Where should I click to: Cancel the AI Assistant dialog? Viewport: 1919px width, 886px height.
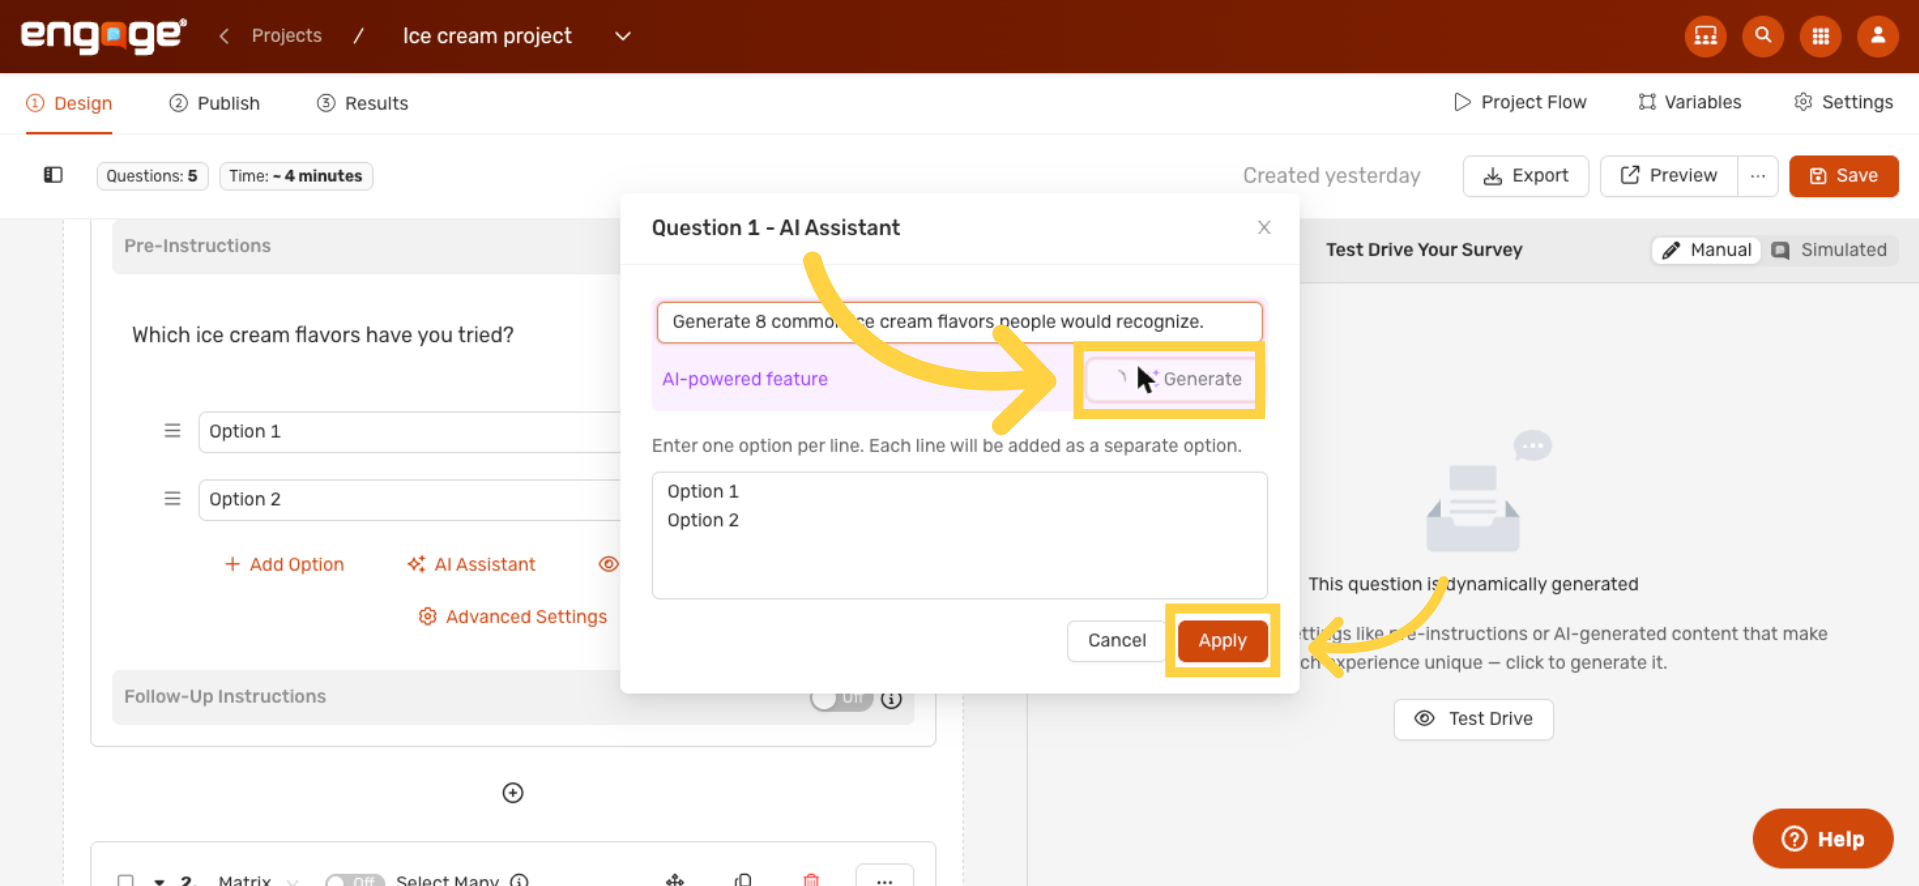coord(1117,641)
